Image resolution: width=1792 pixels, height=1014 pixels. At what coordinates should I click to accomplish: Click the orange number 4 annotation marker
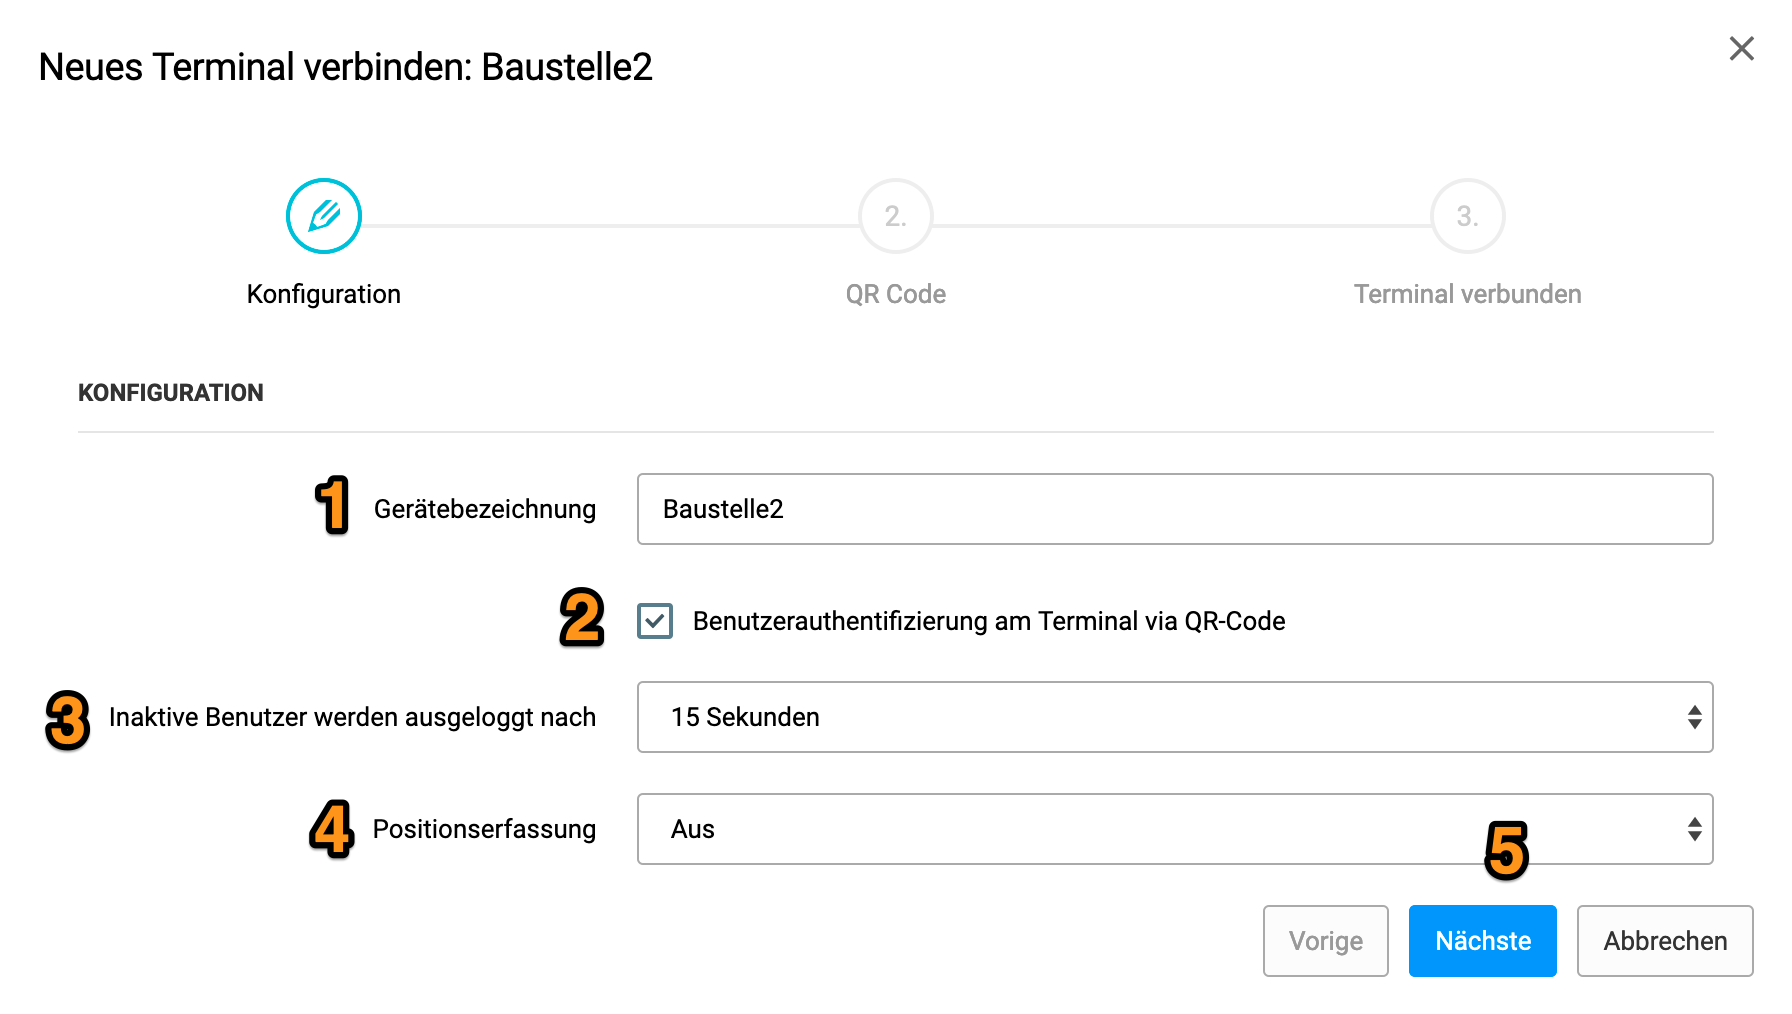(x=332, y=829)
